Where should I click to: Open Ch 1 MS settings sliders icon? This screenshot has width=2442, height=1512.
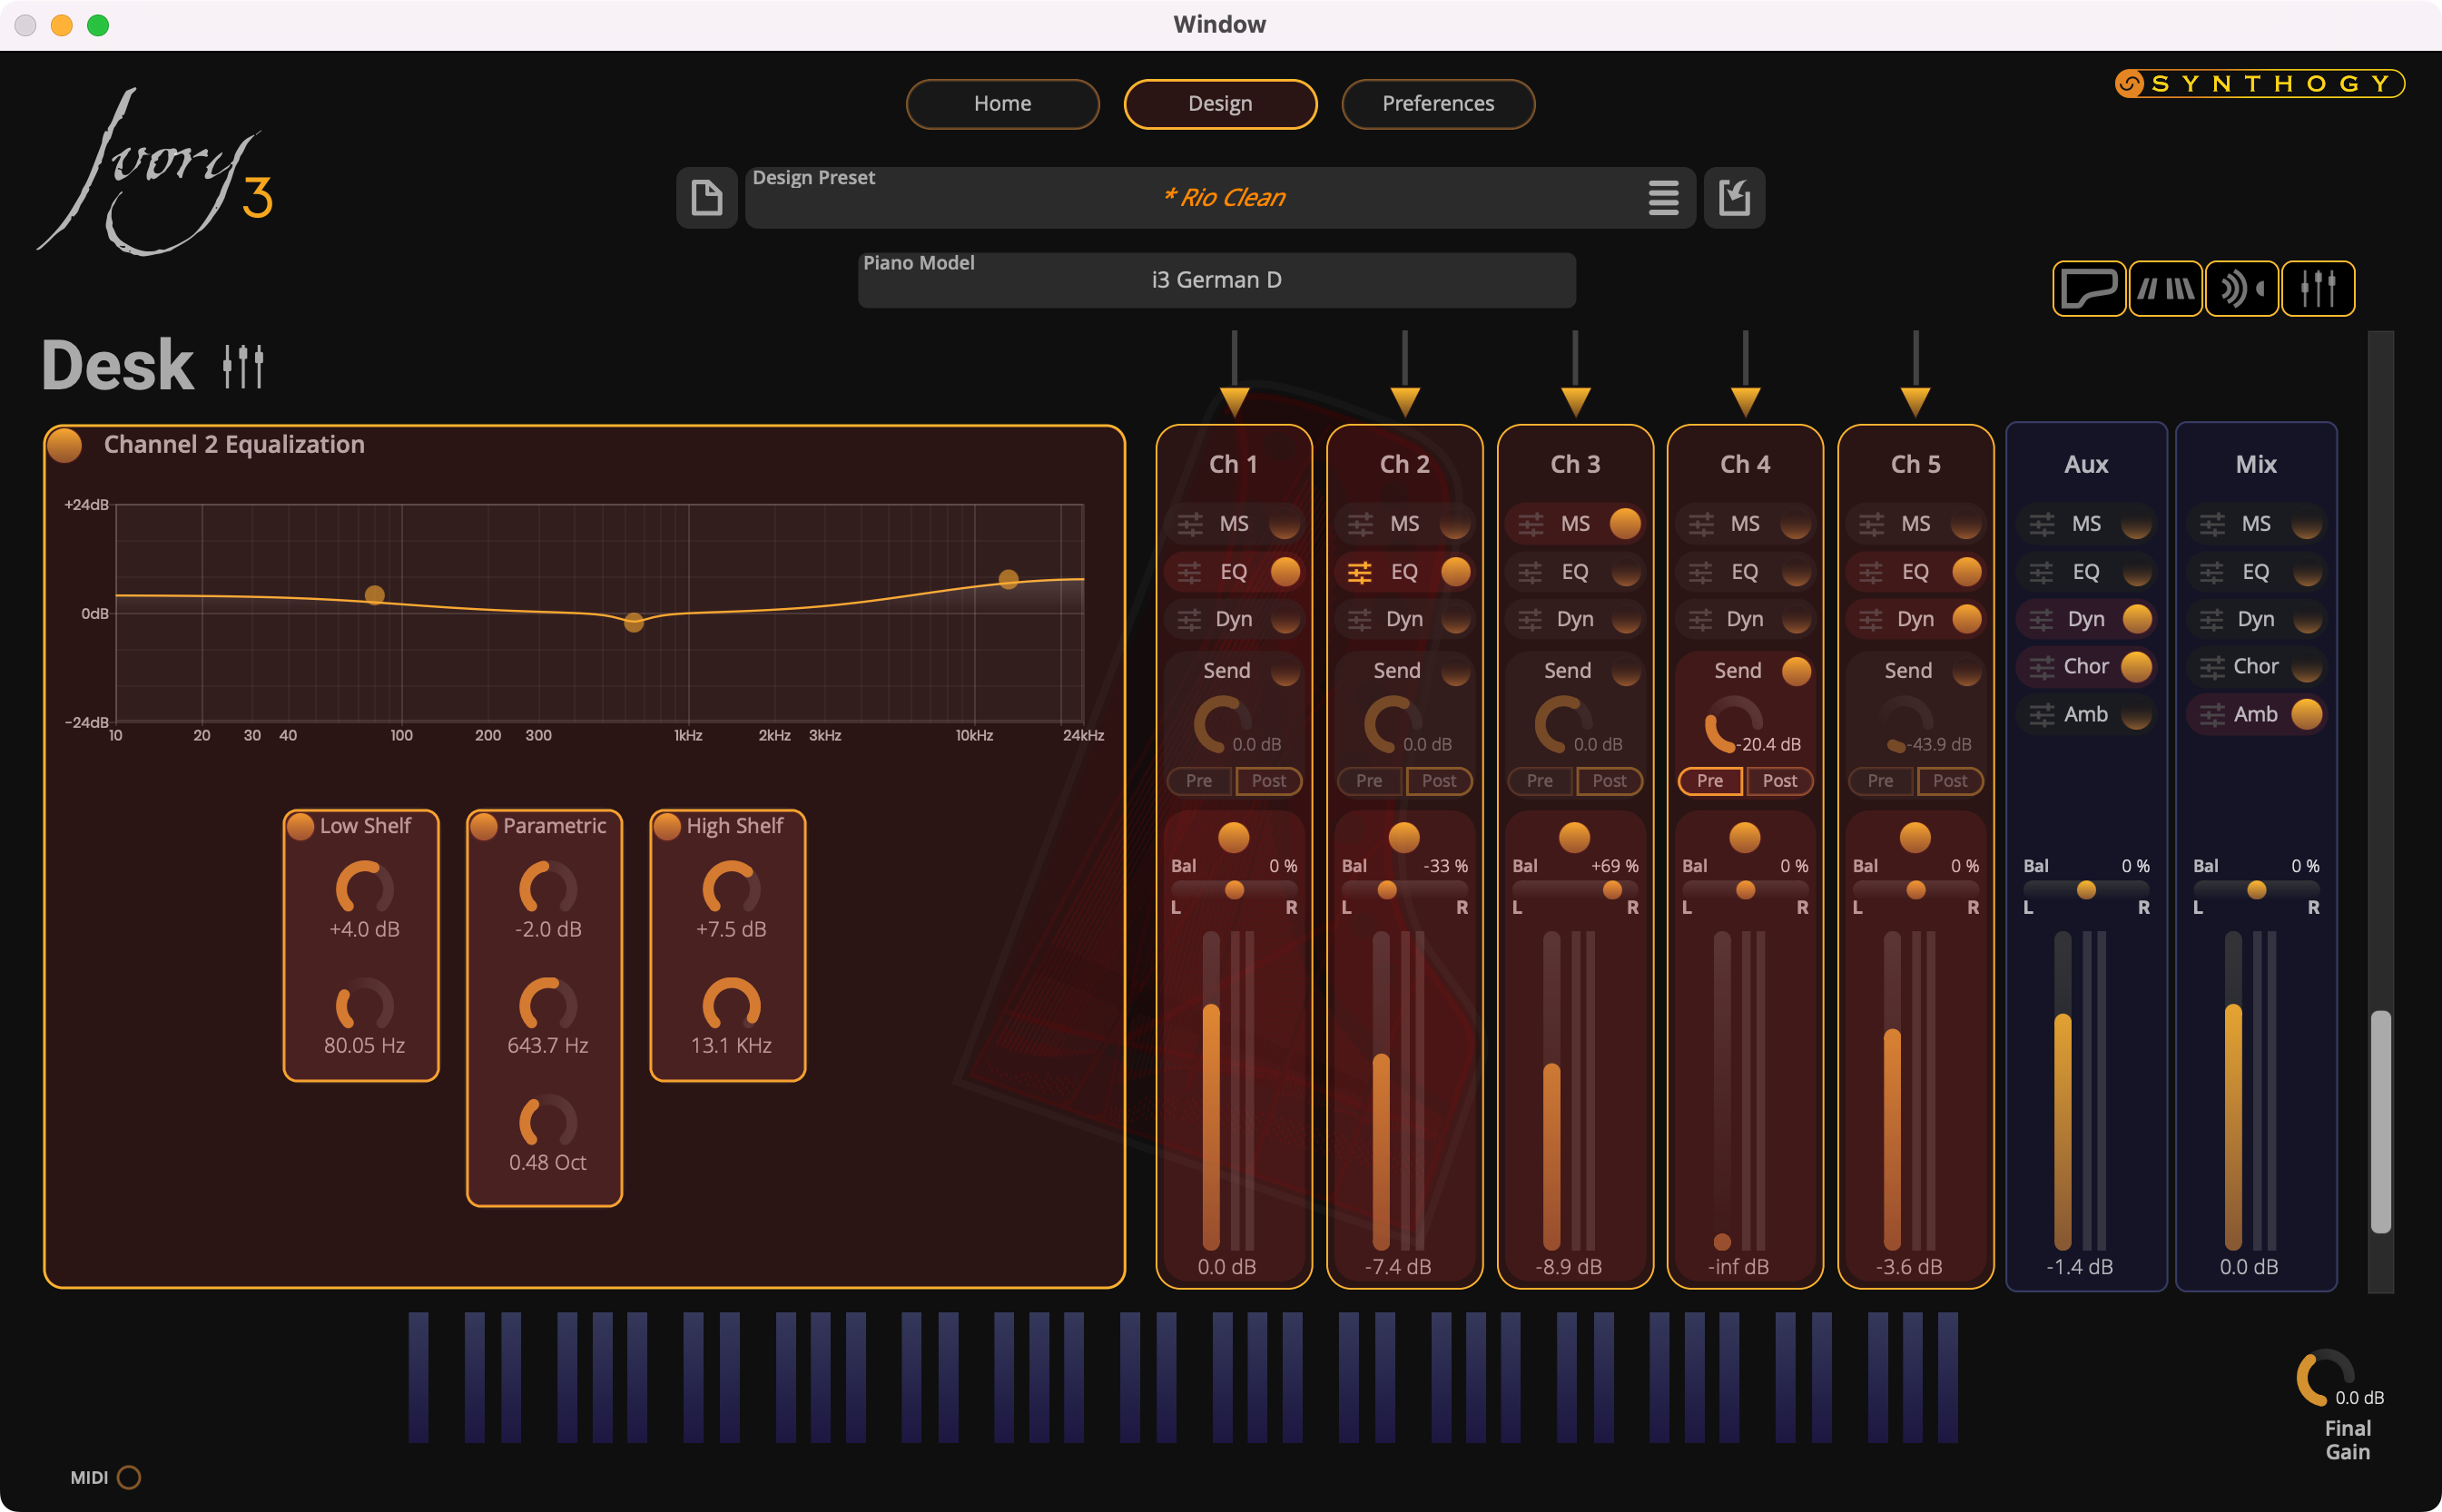tap(1190, 524)
